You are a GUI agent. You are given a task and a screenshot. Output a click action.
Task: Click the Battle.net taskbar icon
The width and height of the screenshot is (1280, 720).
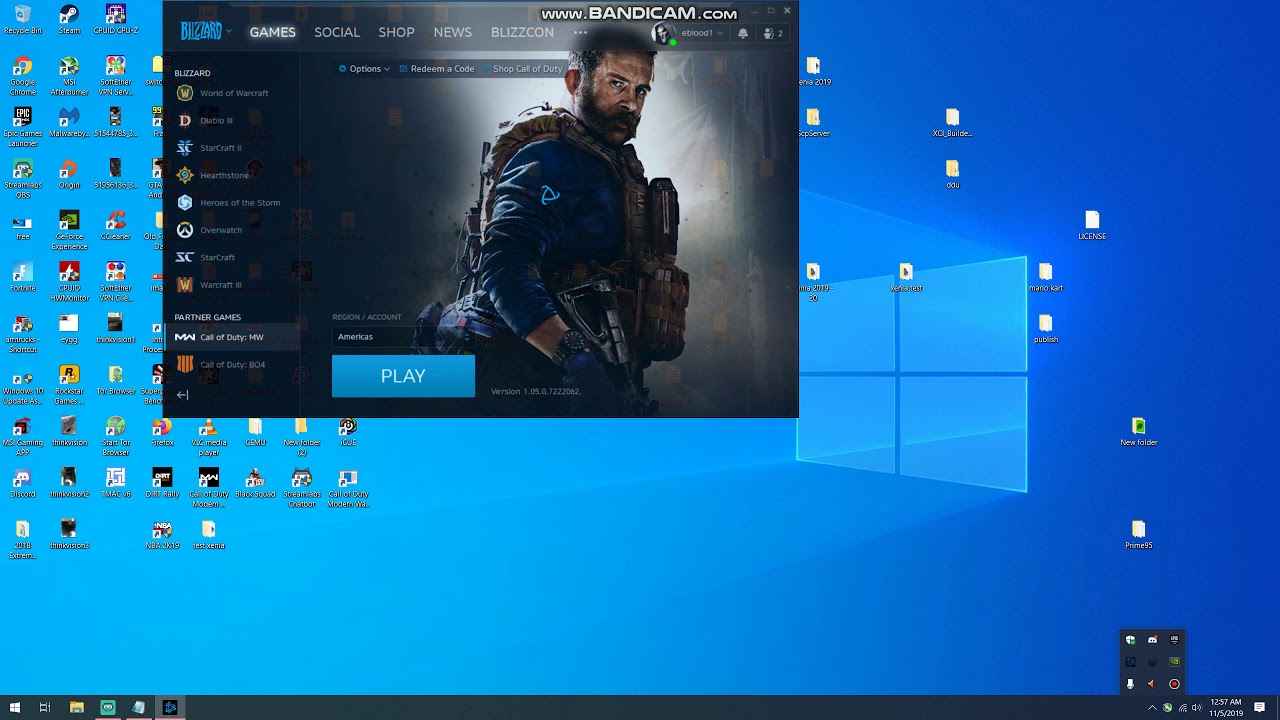(x=170, y=707)
